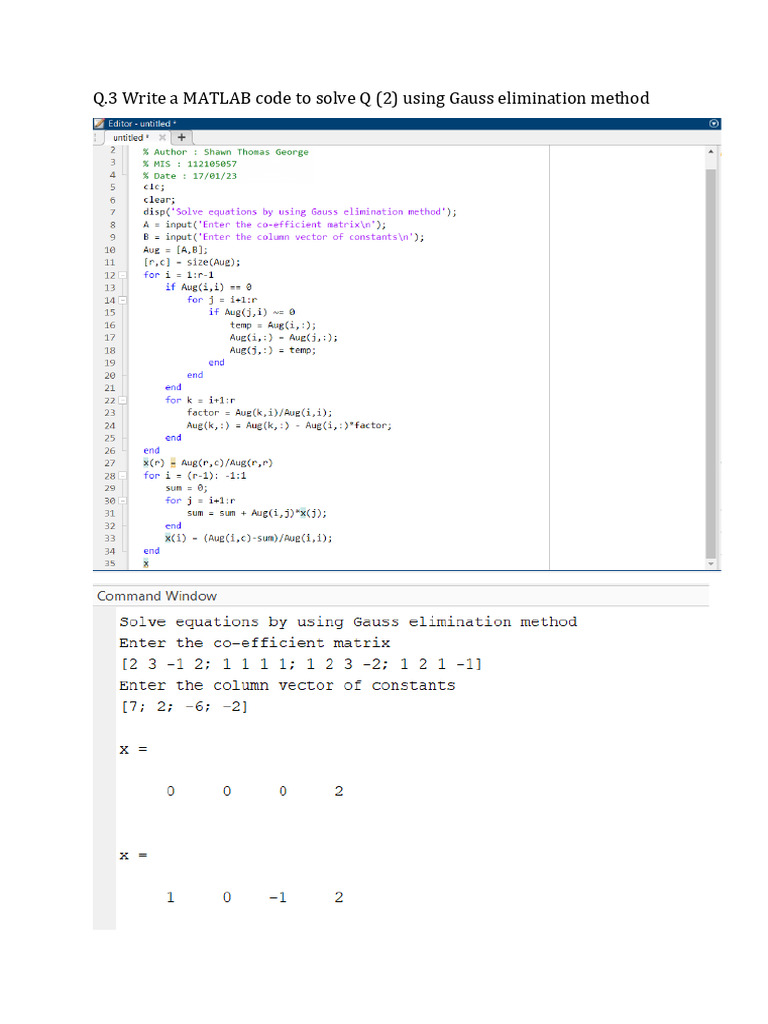Click the coefficient matrix entry in Command Window

(301, 664)
